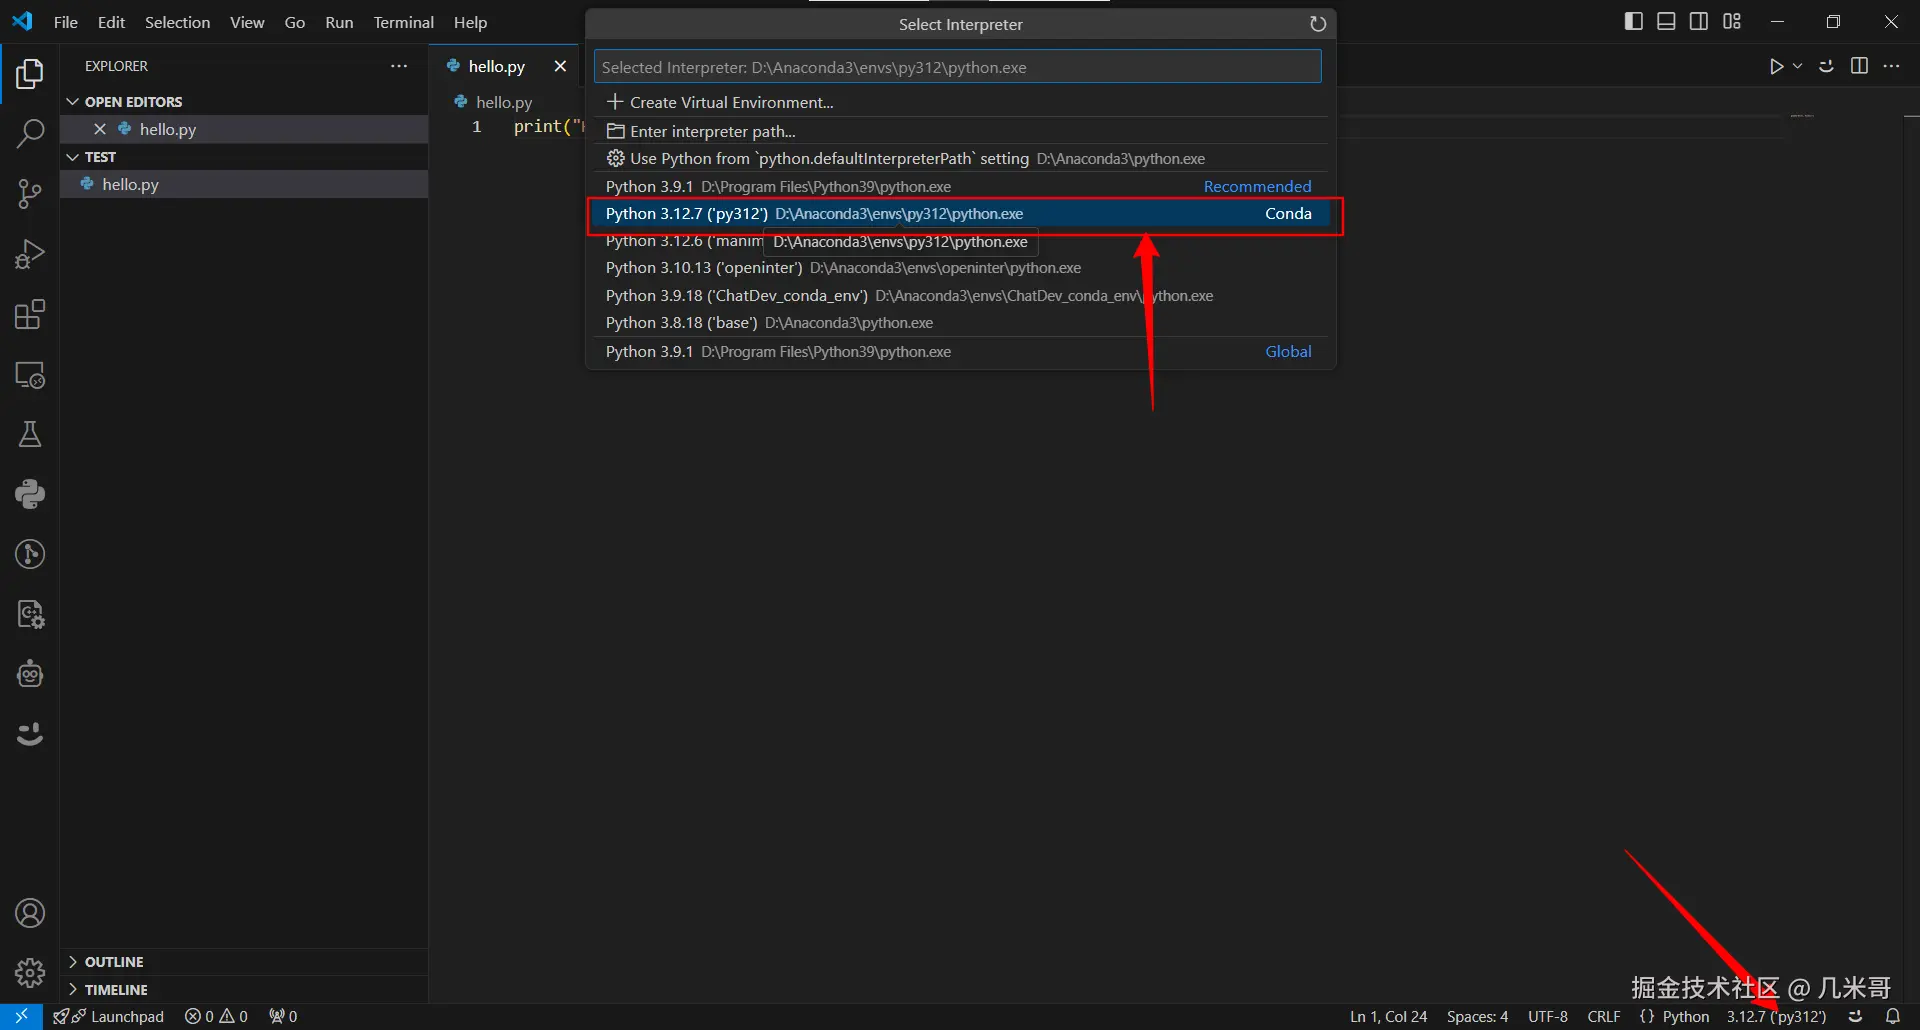Click the Split Editor Right icon

[x=1859, y=66]
